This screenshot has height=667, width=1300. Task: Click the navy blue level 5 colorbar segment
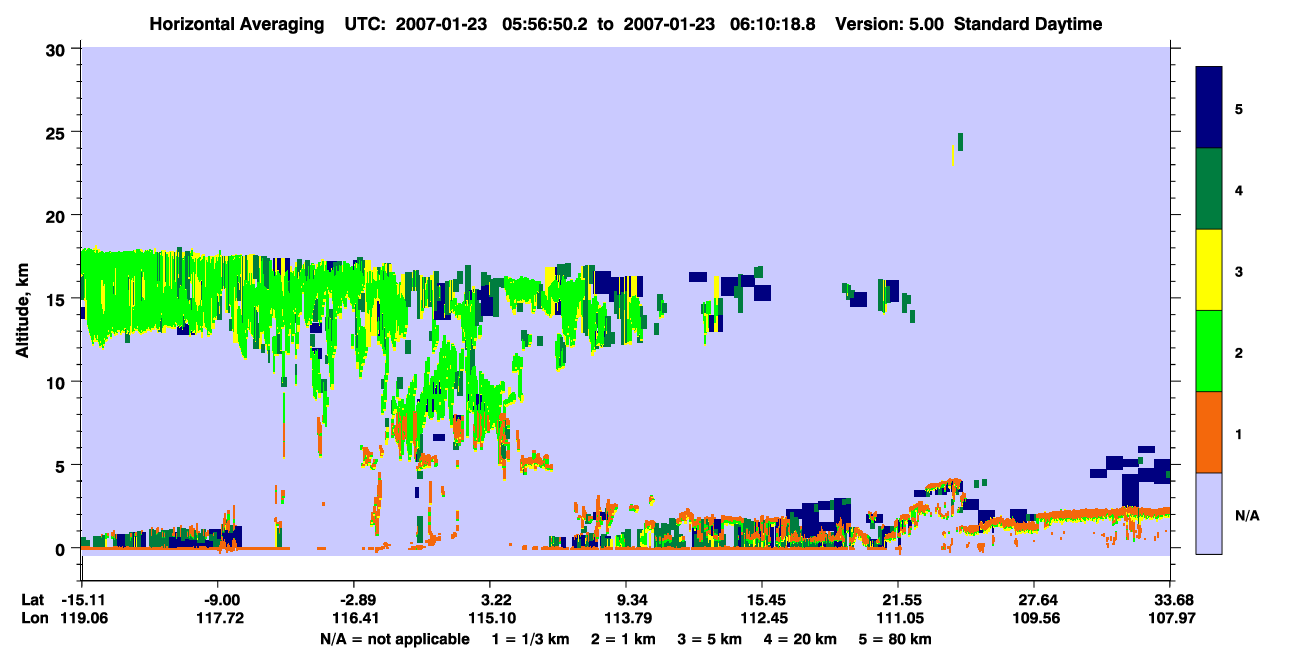(x=1209, y=107)
